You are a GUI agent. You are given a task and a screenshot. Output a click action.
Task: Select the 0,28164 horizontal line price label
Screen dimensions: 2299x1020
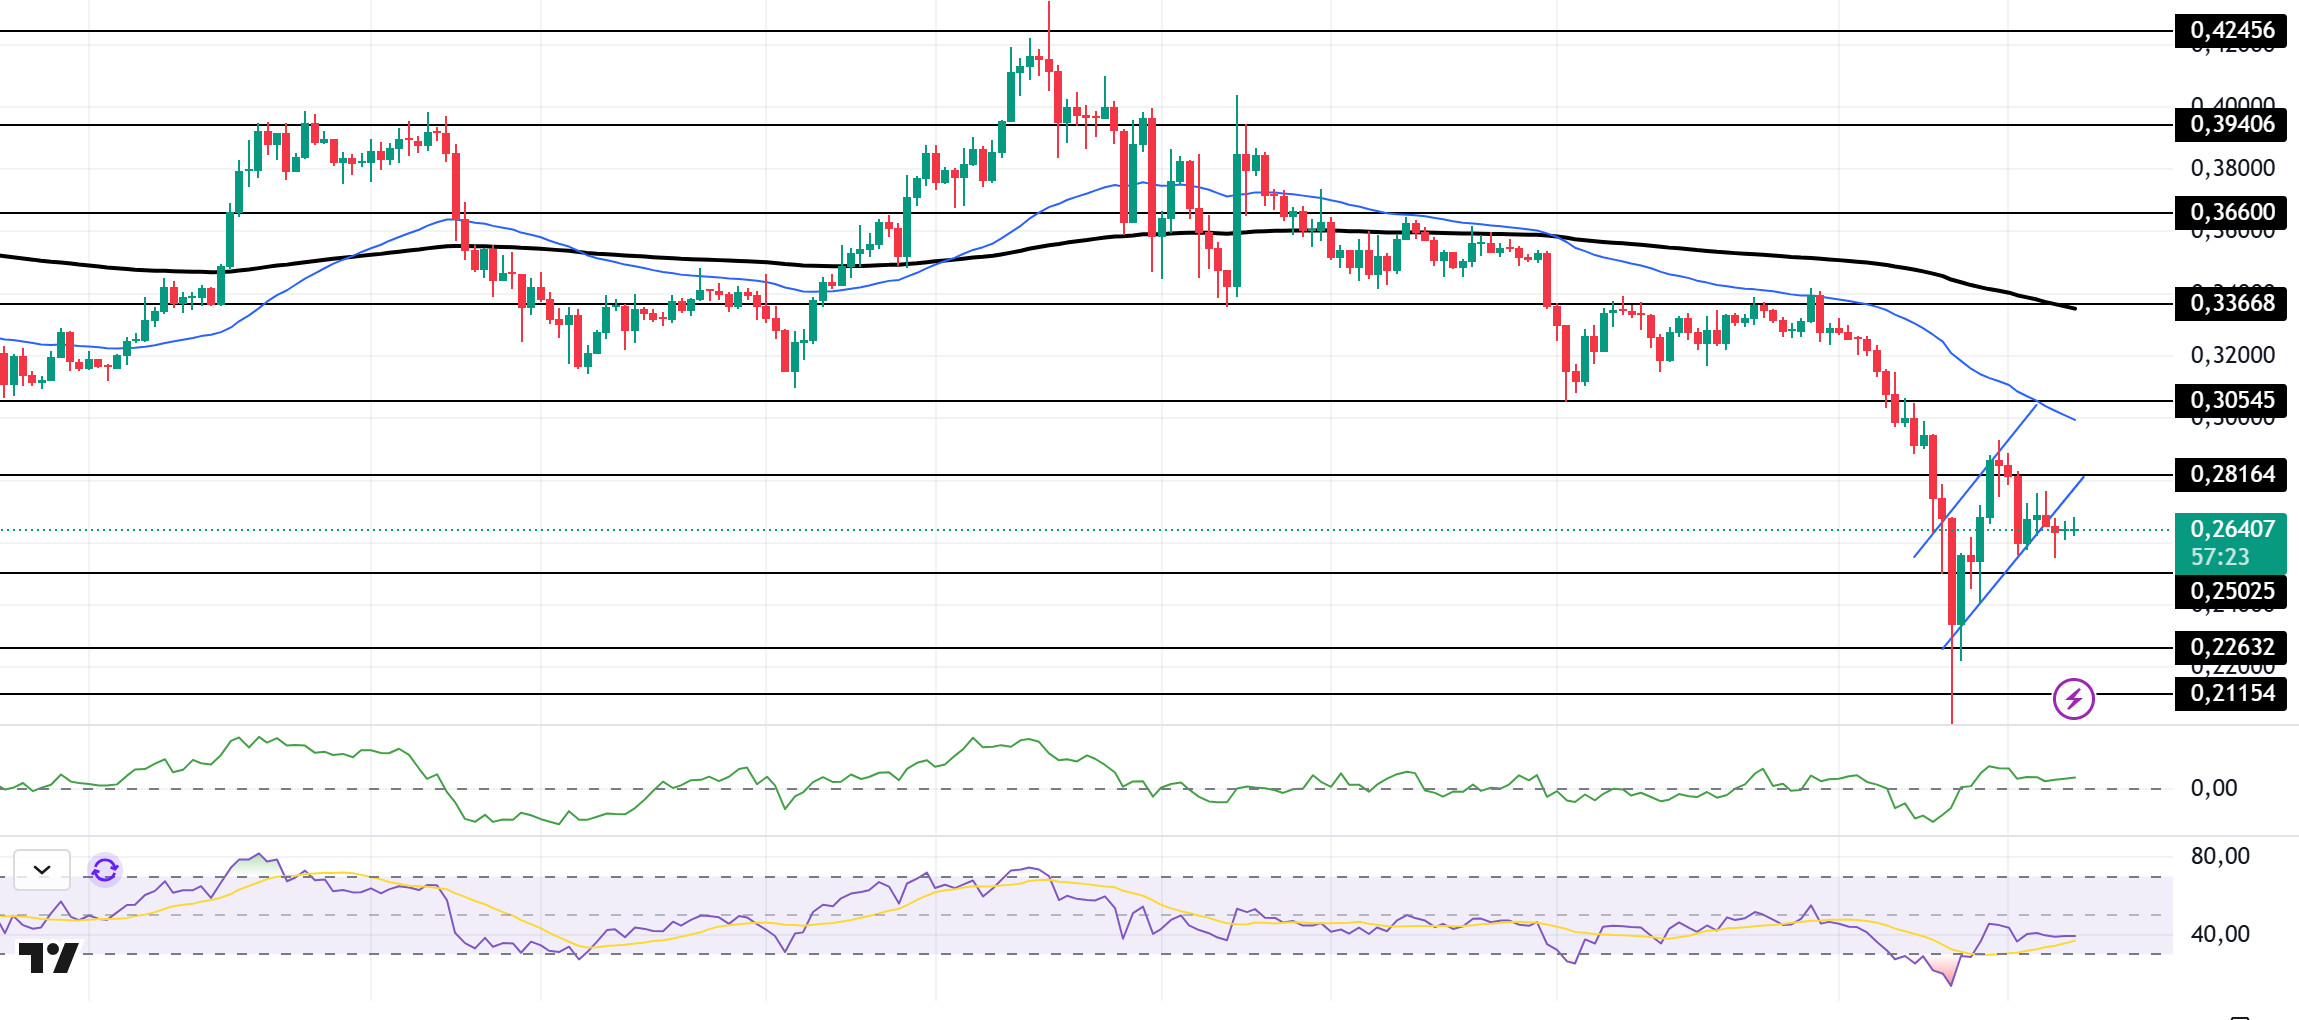coord(2231,474)
